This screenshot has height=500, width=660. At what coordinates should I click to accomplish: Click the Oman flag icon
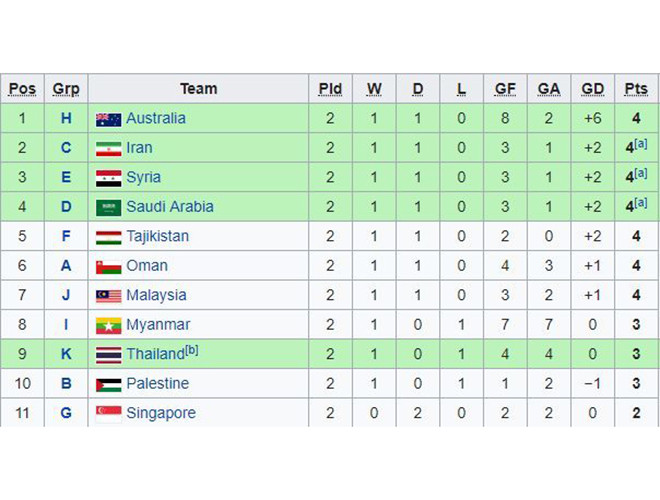(108, 267)
